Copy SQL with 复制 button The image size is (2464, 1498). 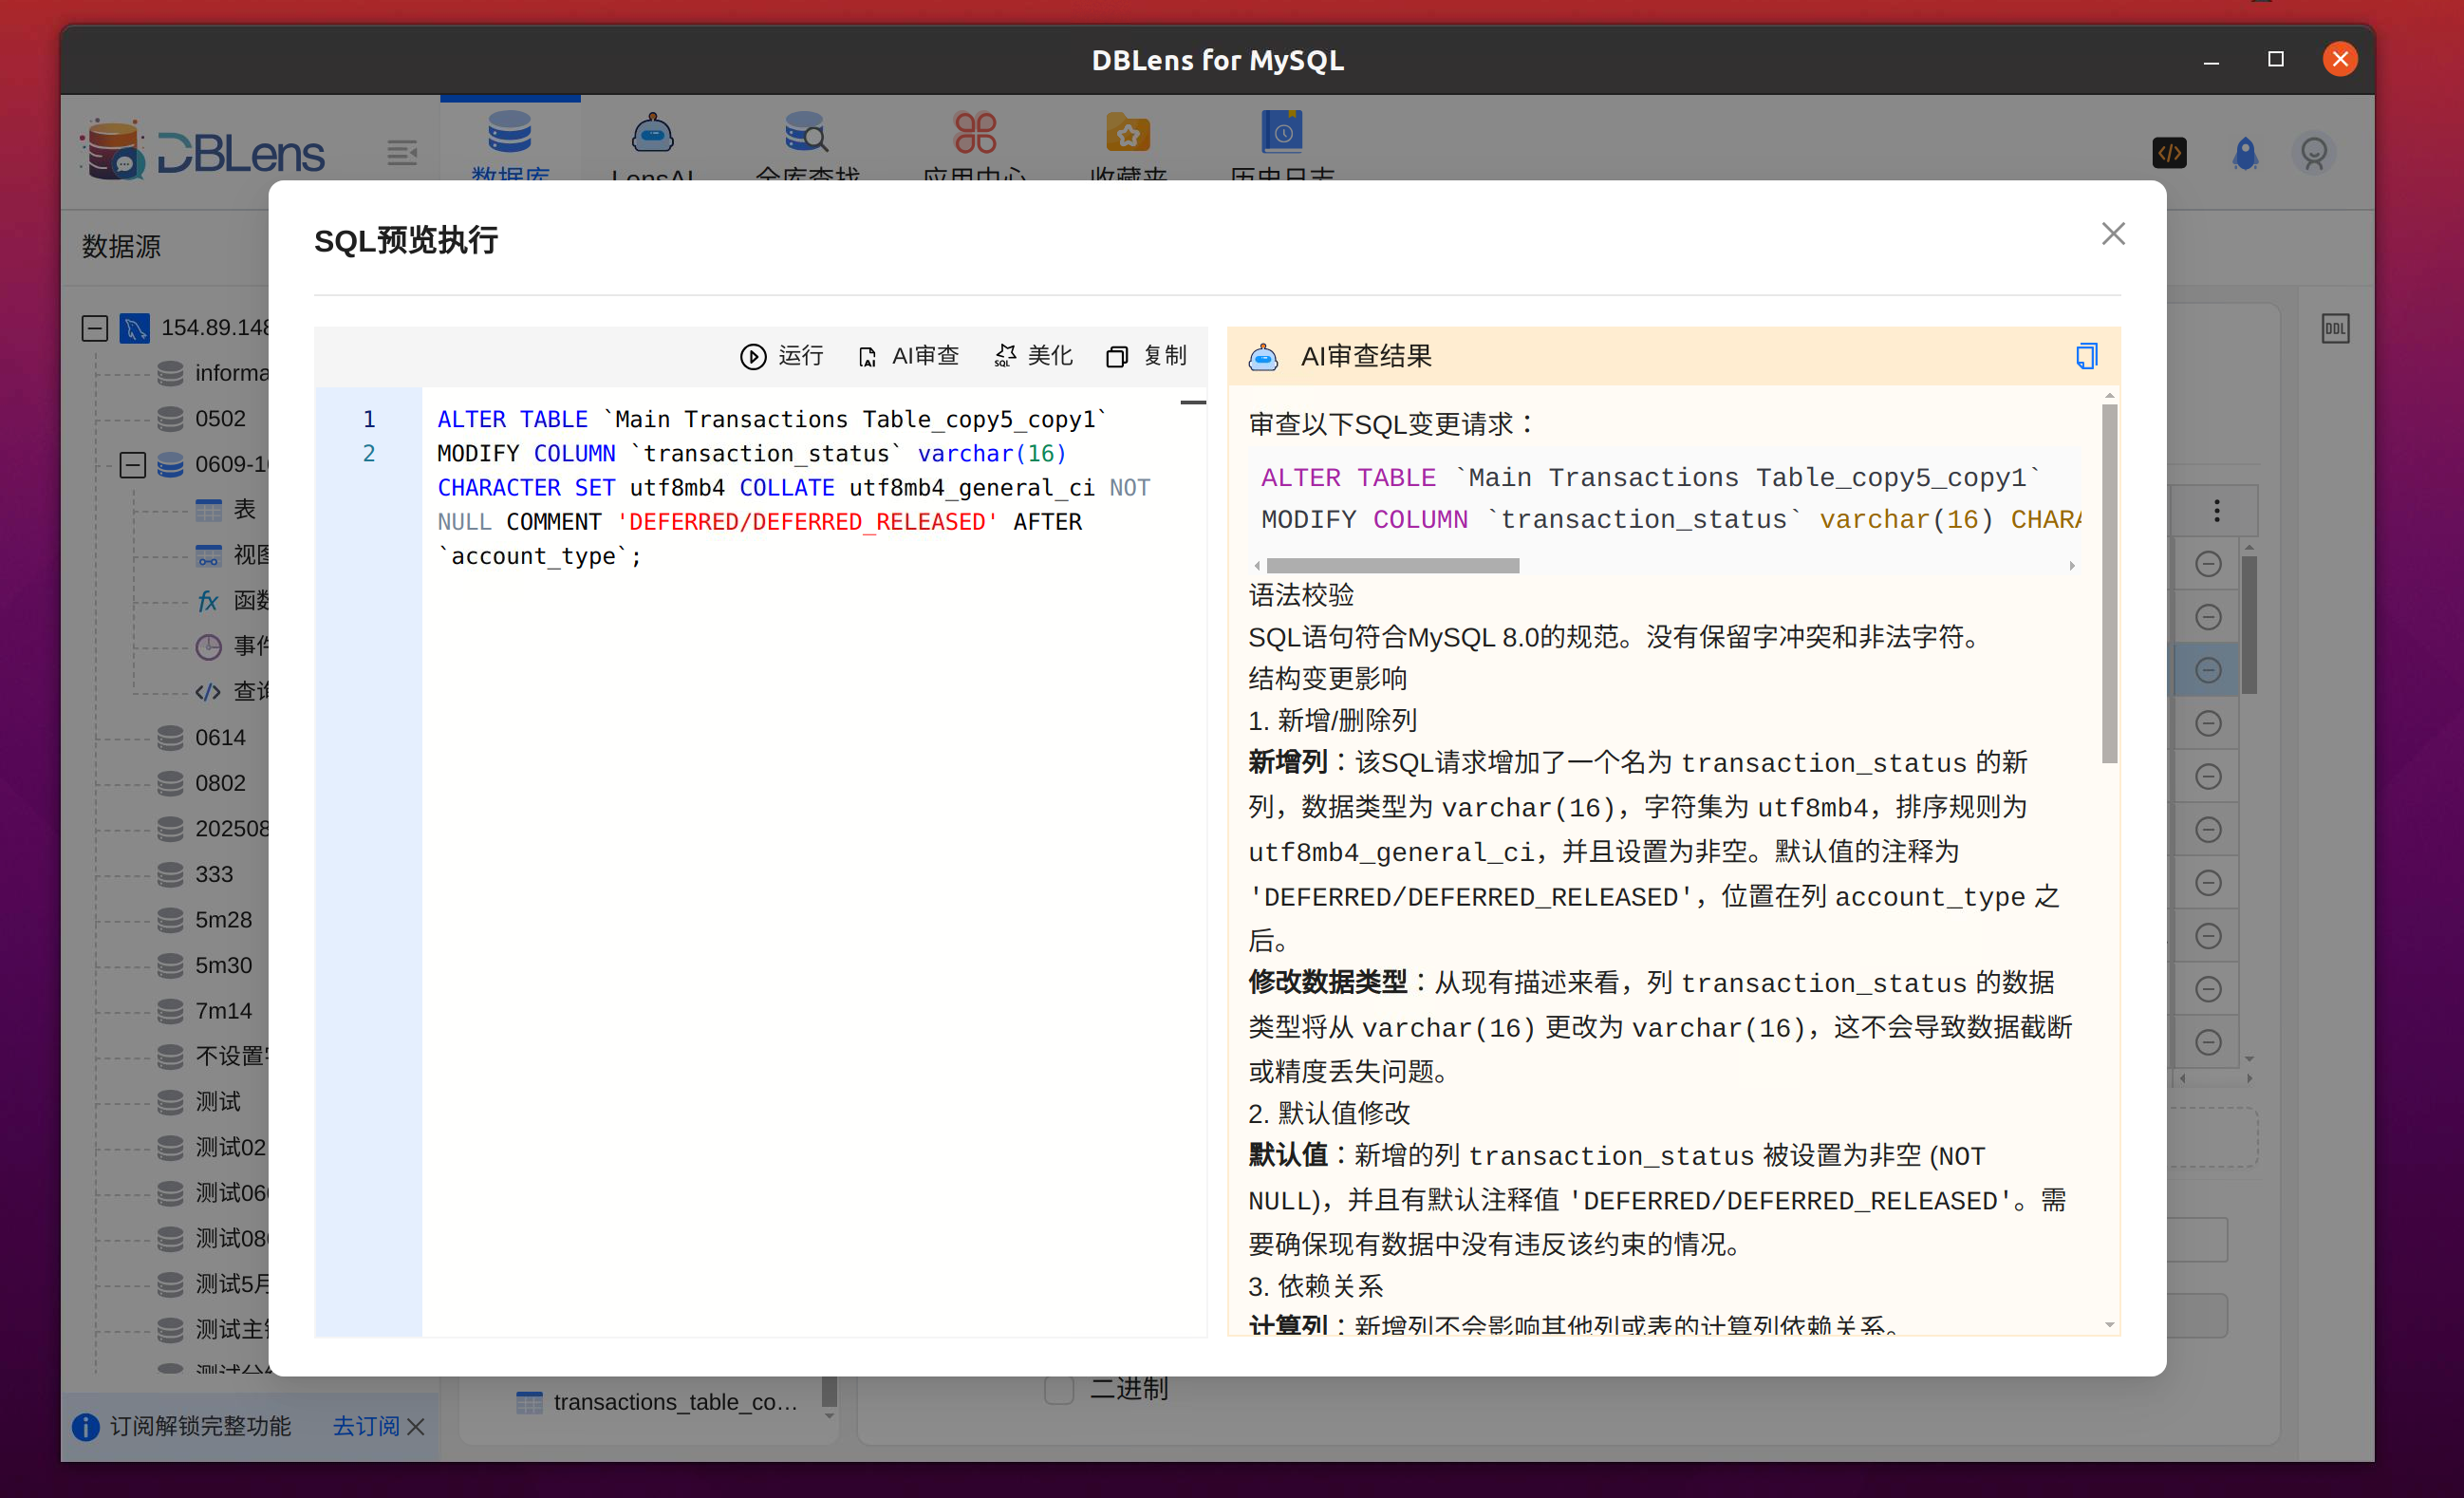tap(1146, 356)
